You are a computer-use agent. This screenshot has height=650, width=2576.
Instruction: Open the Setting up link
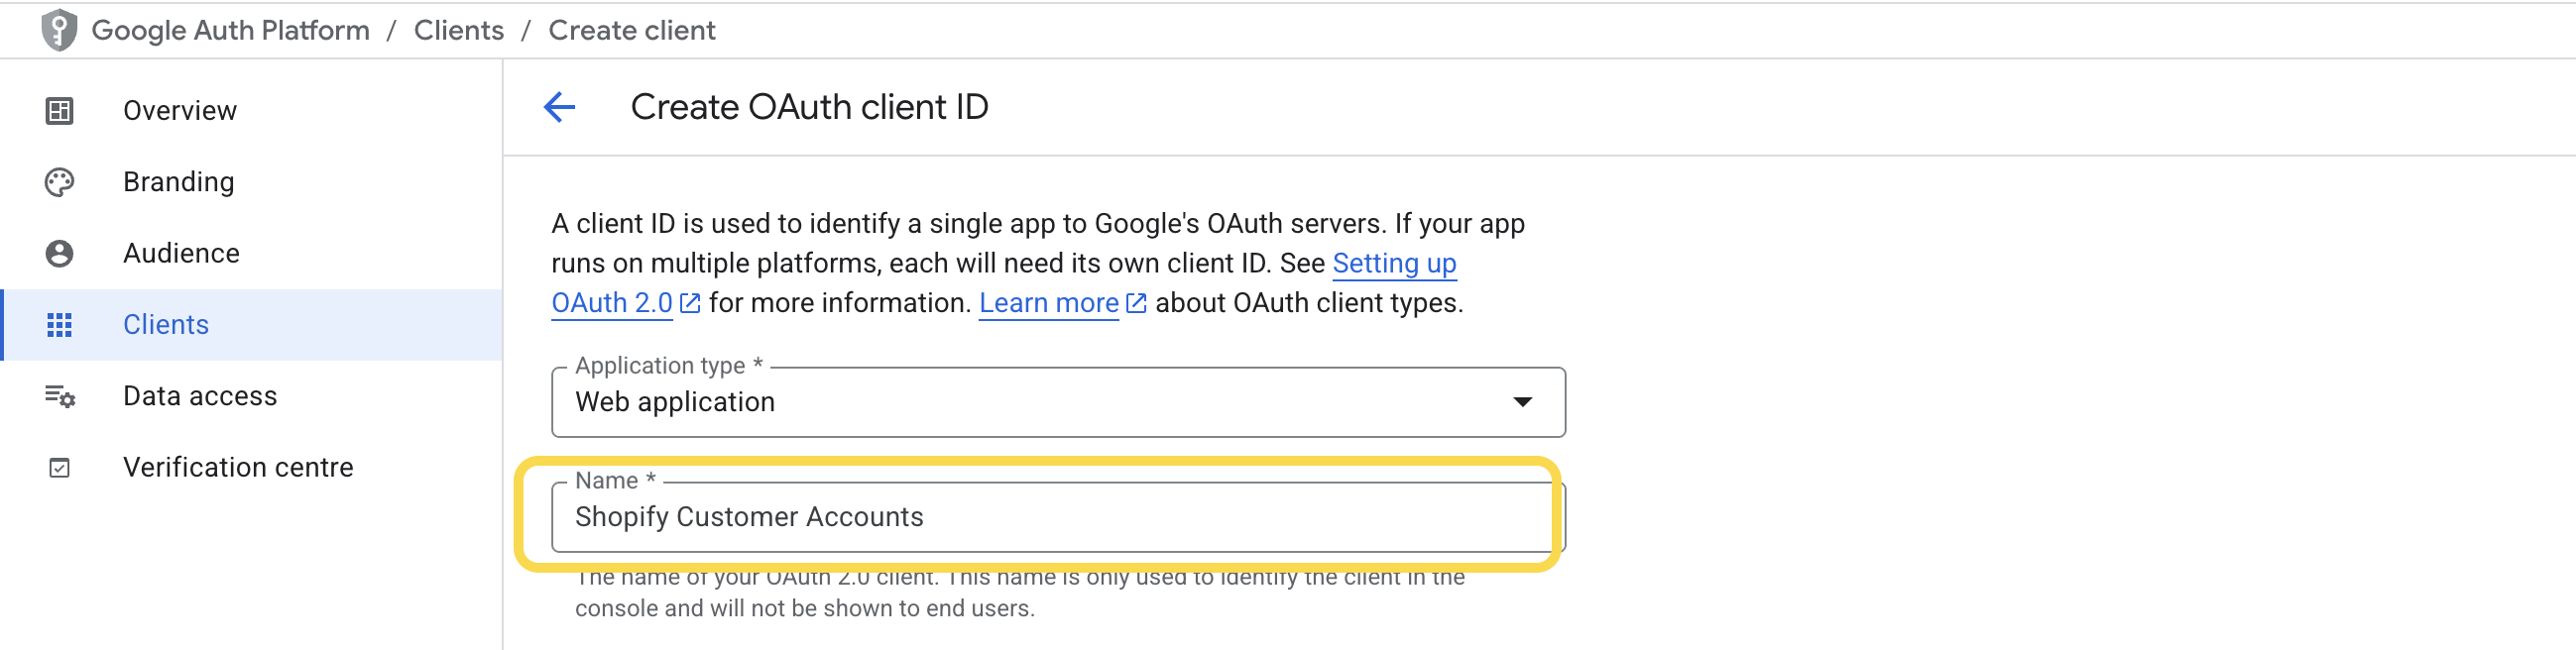1394,263
